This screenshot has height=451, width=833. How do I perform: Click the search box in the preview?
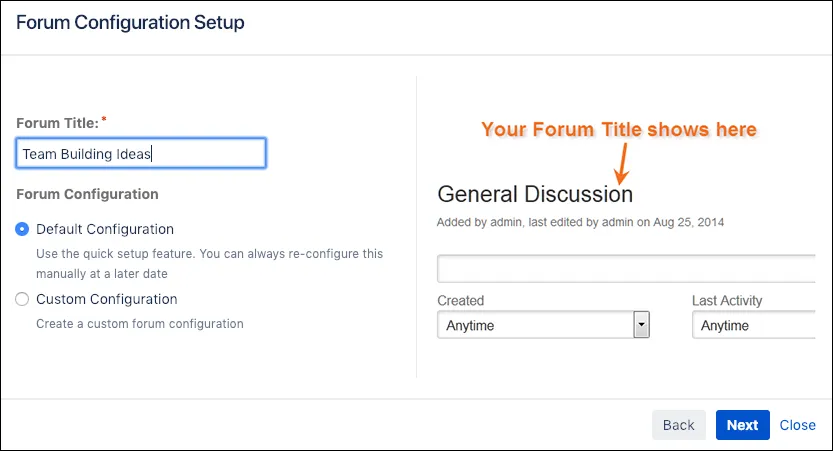coord(626,269)
